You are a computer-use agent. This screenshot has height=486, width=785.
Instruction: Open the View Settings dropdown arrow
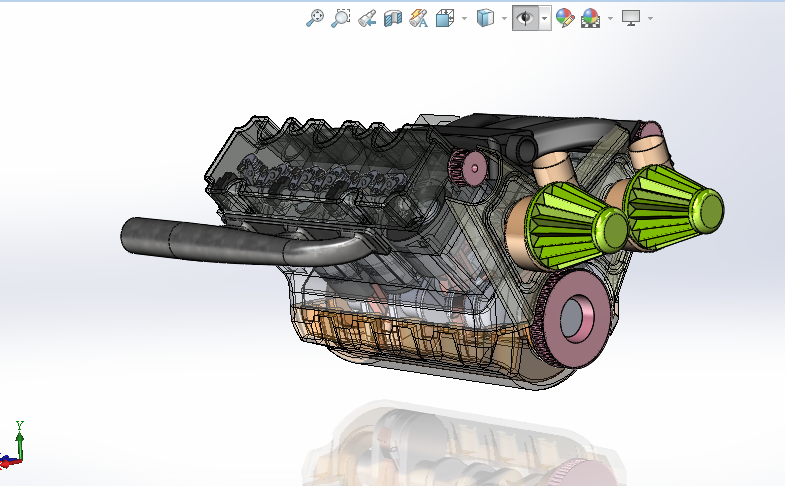pos(650,19)
